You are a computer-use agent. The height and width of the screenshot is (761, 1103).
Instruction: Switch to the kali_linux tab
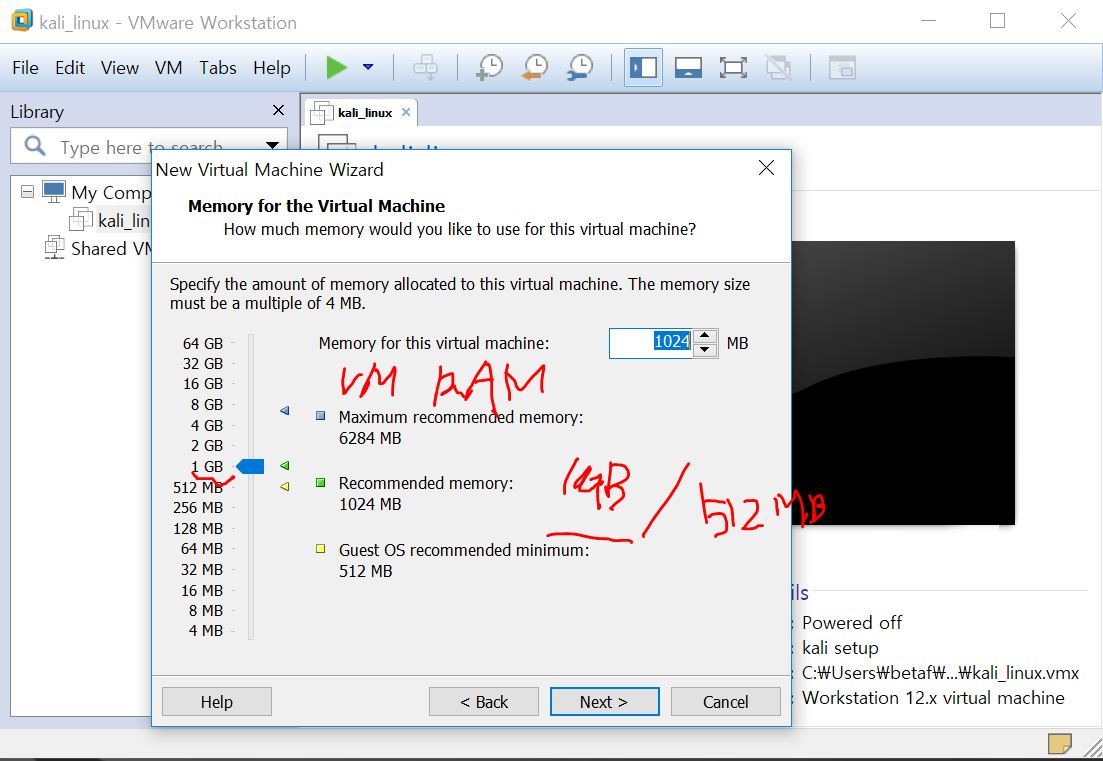pos(364,113)
